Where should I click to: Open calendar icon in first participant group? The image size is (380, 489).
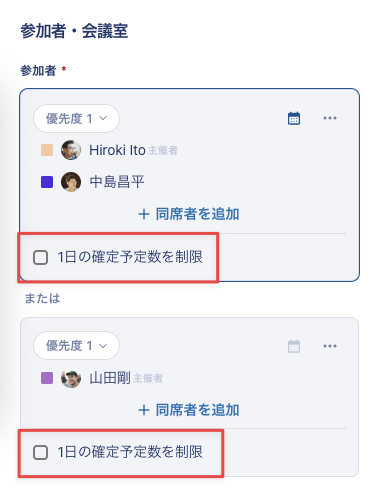pyautogui.click(x=294, y=118)
